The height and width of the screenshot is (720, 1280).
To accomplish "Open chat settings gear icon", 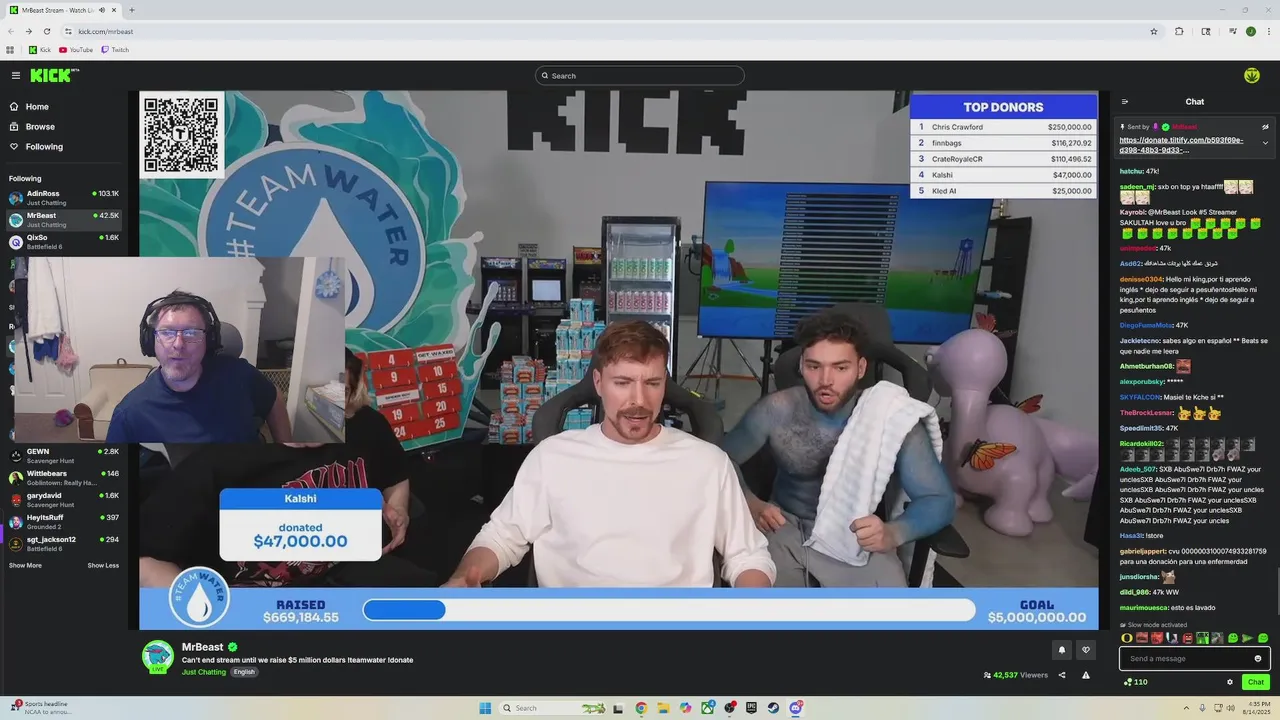I will (1230, 682).
